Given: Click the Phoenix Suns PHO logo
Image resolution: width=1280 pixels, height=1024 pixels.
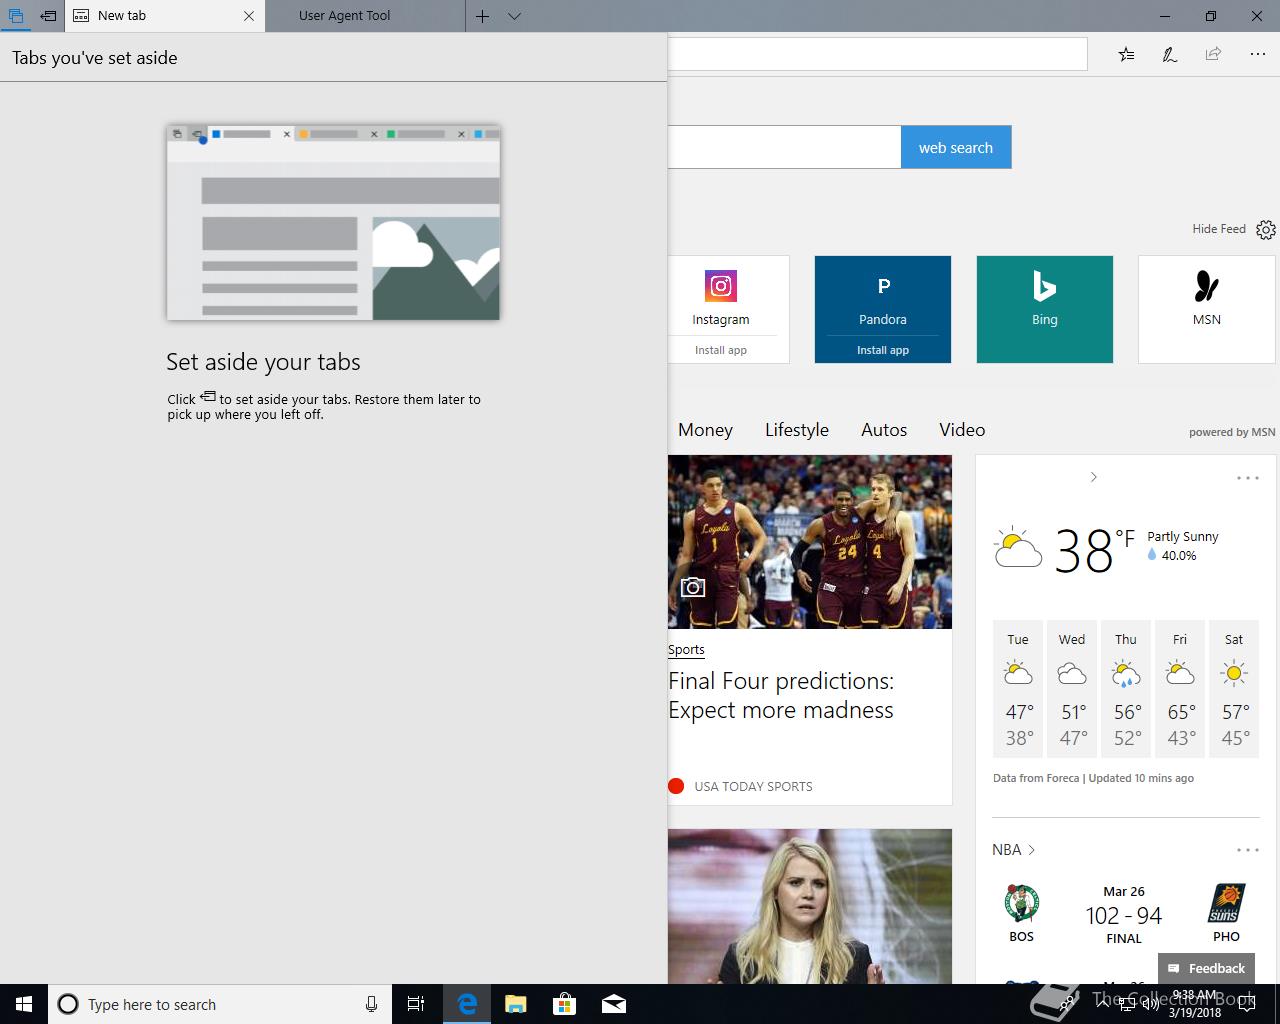Looking at the screenshot, I should click(1226, 903).
